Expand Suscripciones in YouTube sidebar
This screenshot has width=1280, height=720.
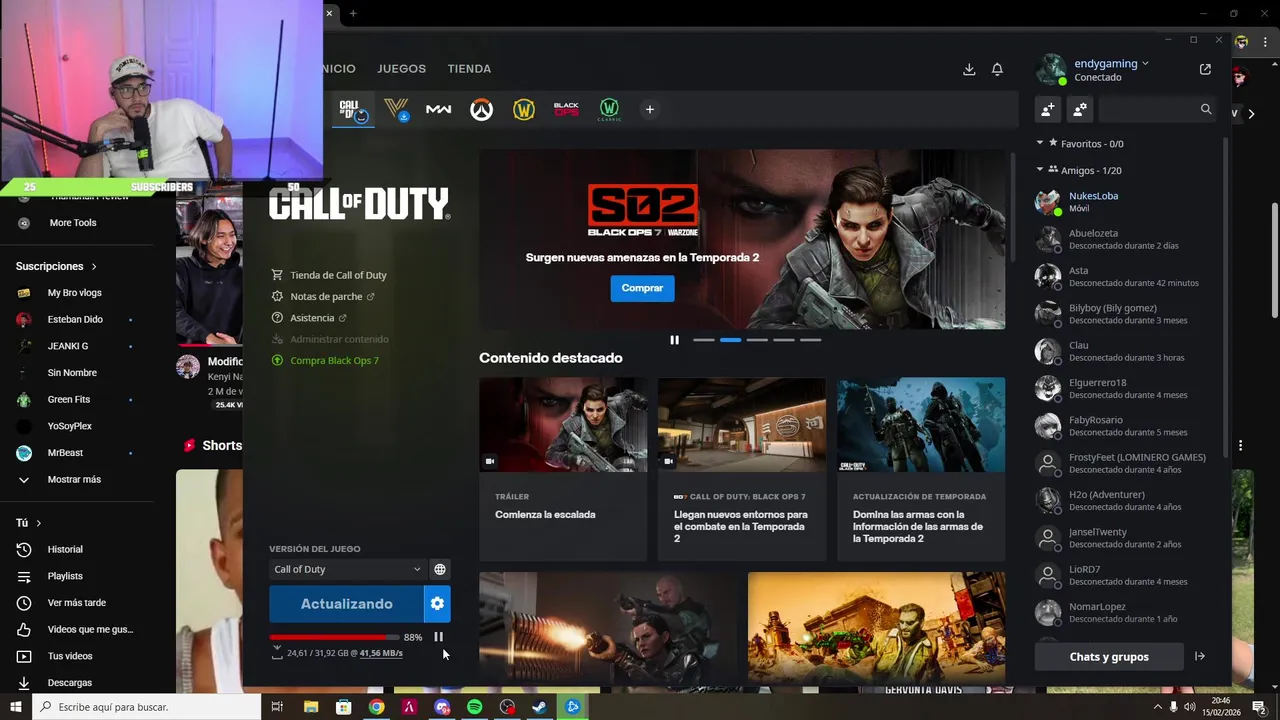pos(56,266)
